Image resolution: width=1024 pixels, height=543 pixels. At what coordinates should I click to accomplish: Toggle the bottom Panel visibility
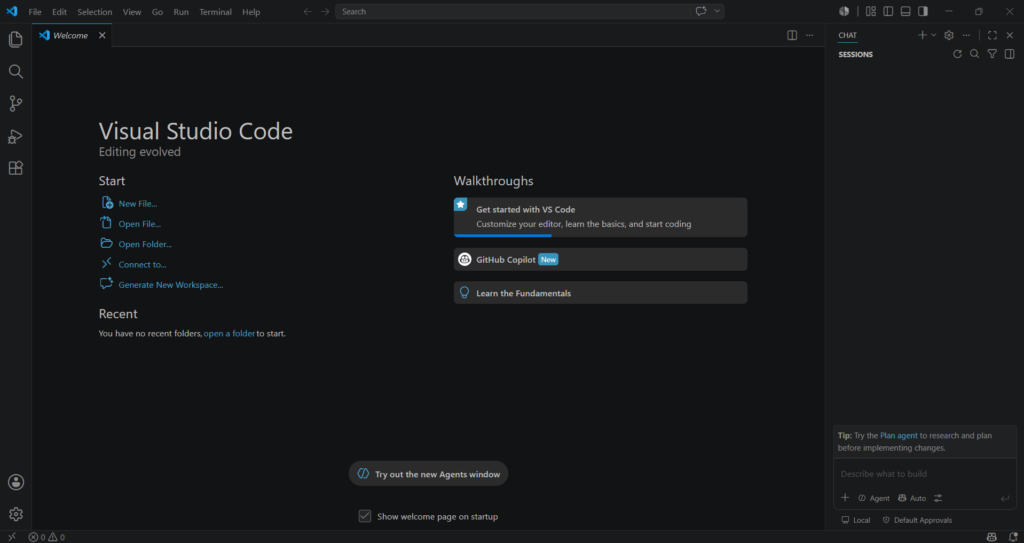point(905,11)
